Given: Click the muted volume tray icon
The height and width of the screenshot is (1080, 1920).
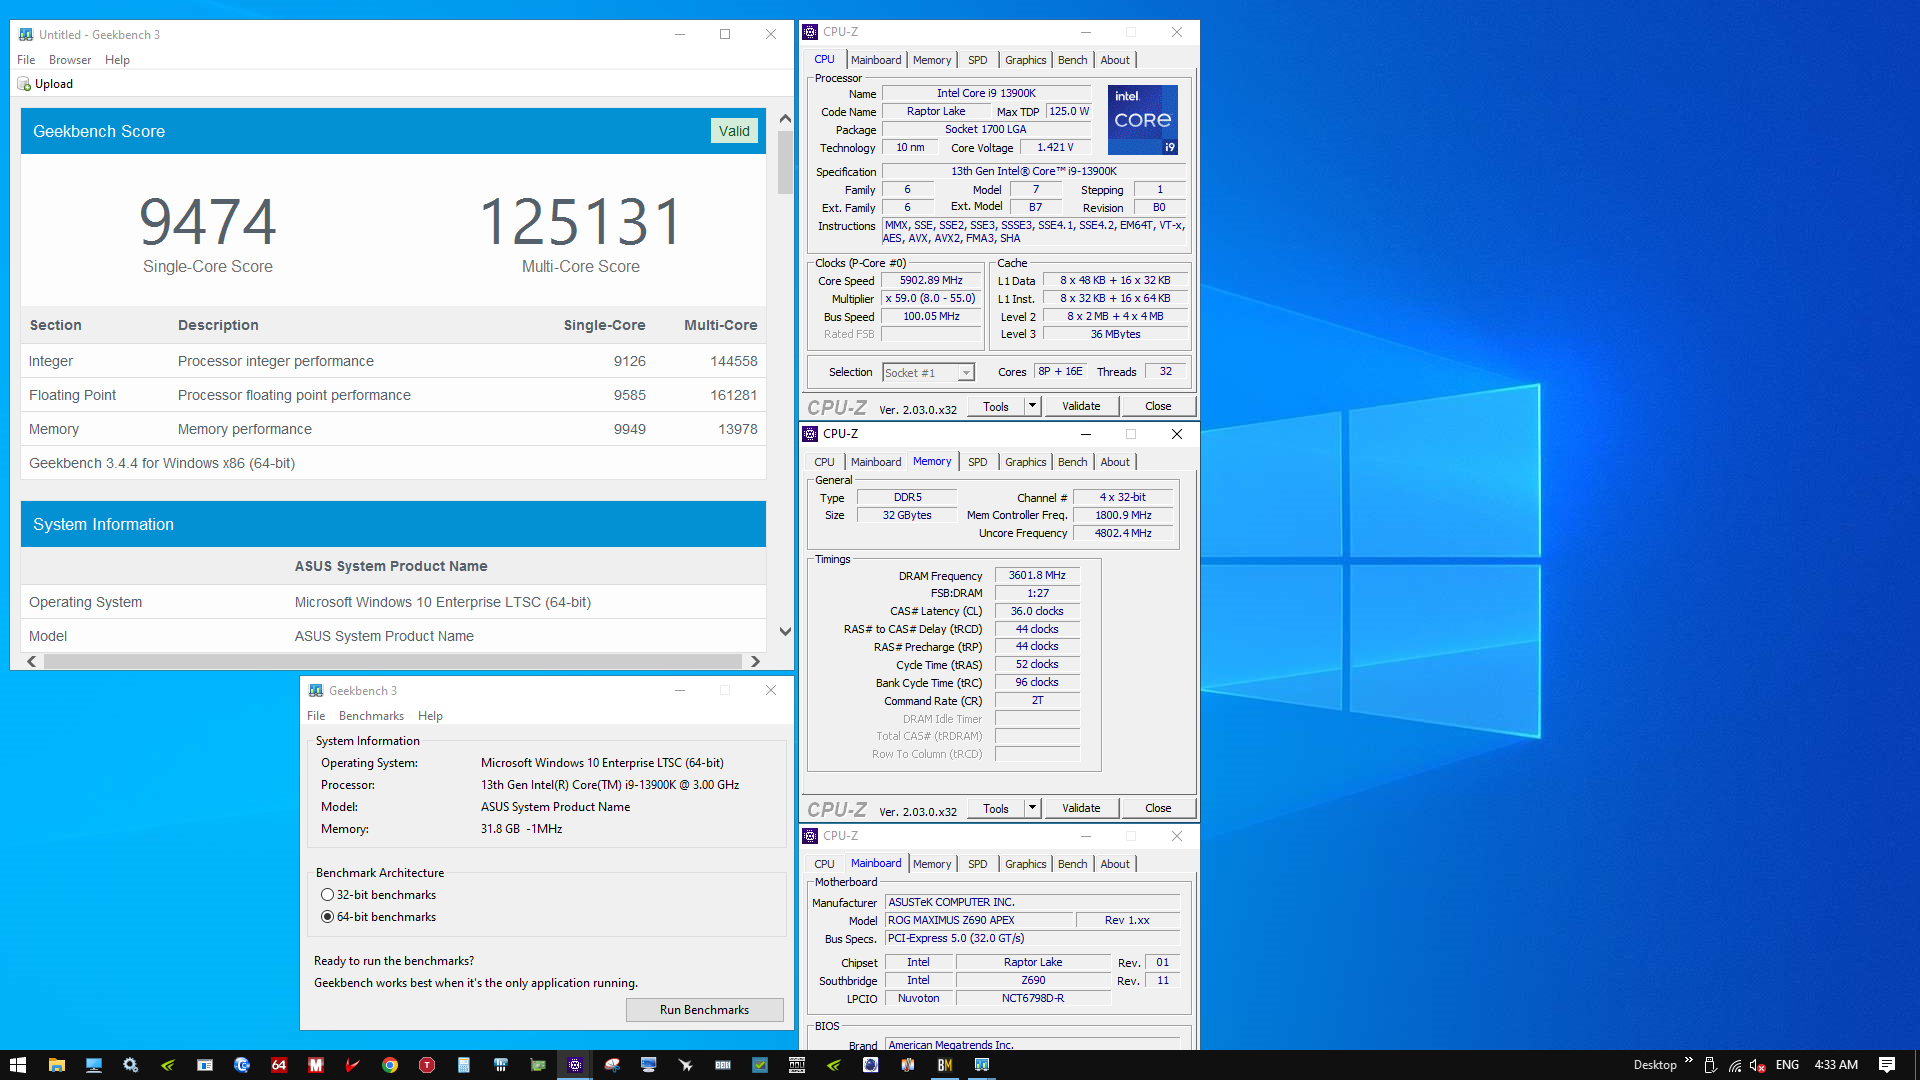Looking at the screenshot, I should 1758,1065.
